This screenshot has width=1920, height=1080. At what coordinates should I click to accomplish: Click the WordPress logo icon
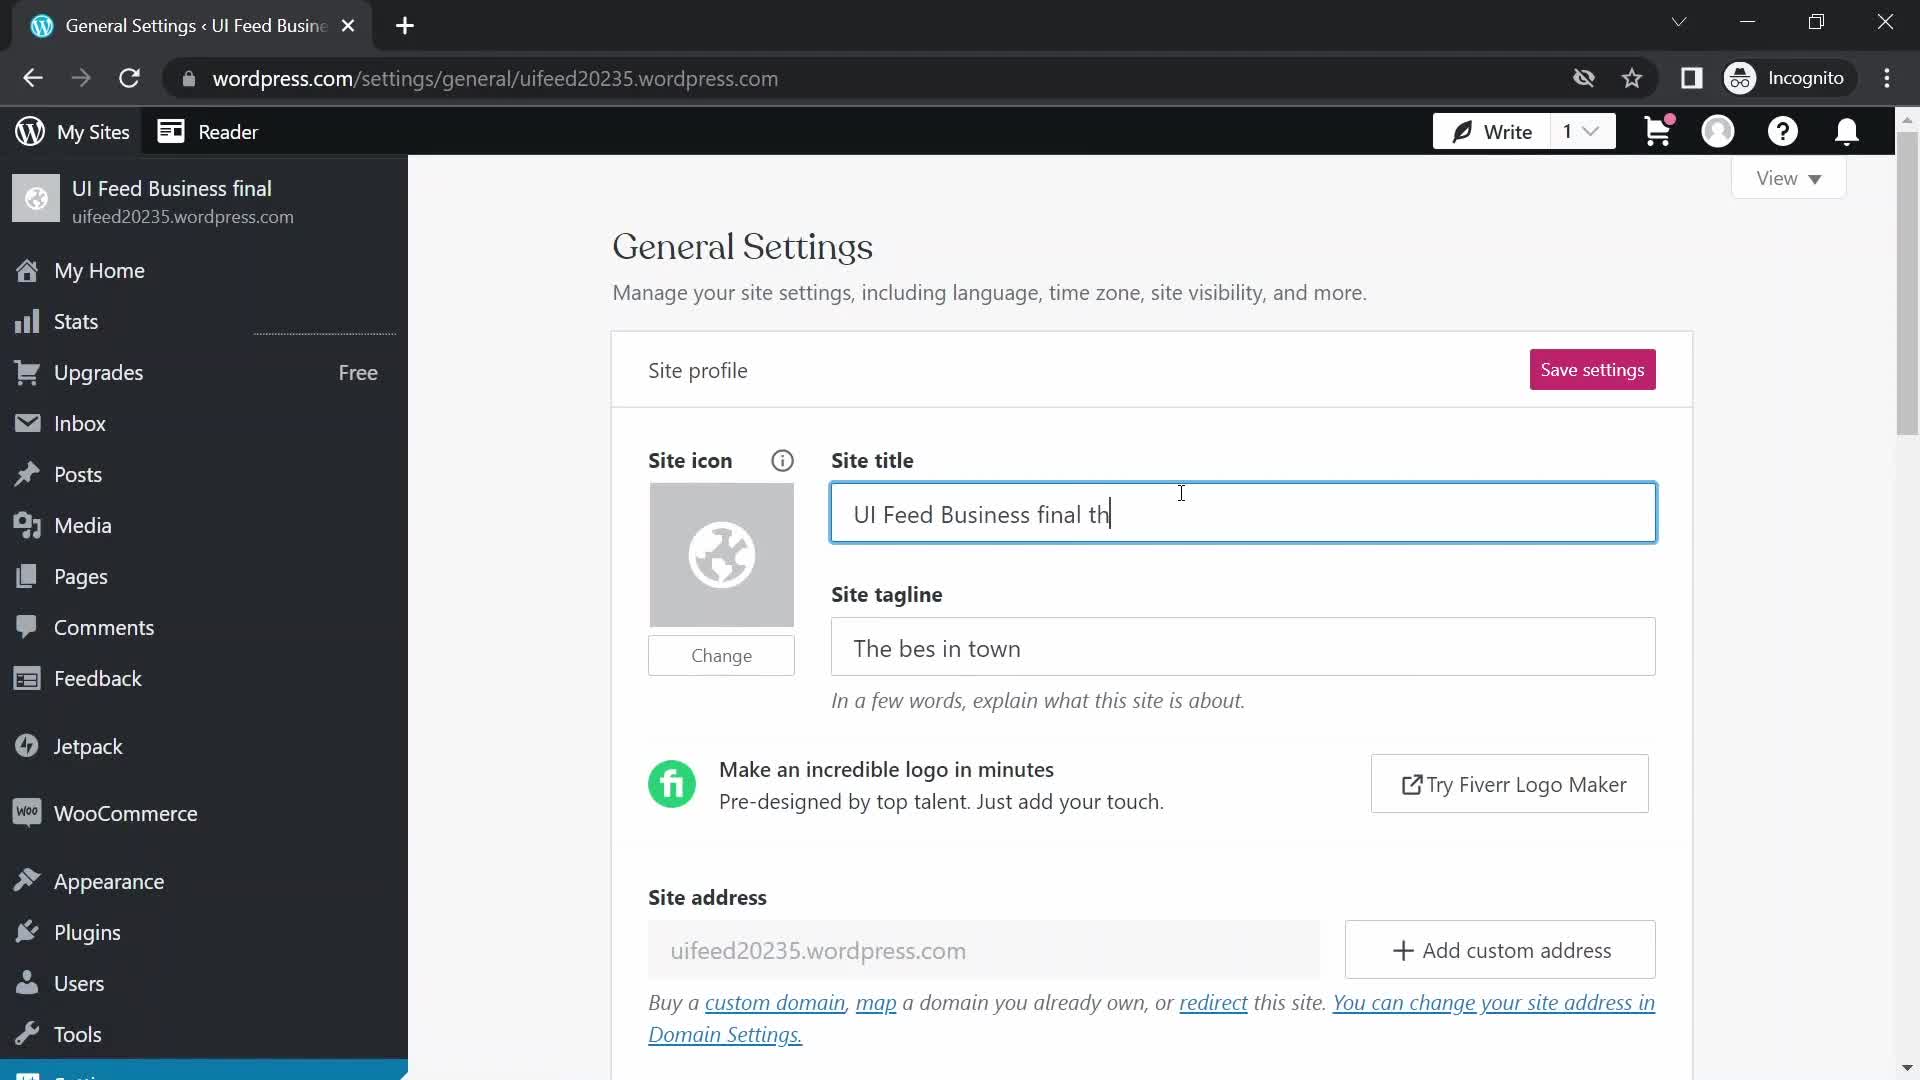29,131
